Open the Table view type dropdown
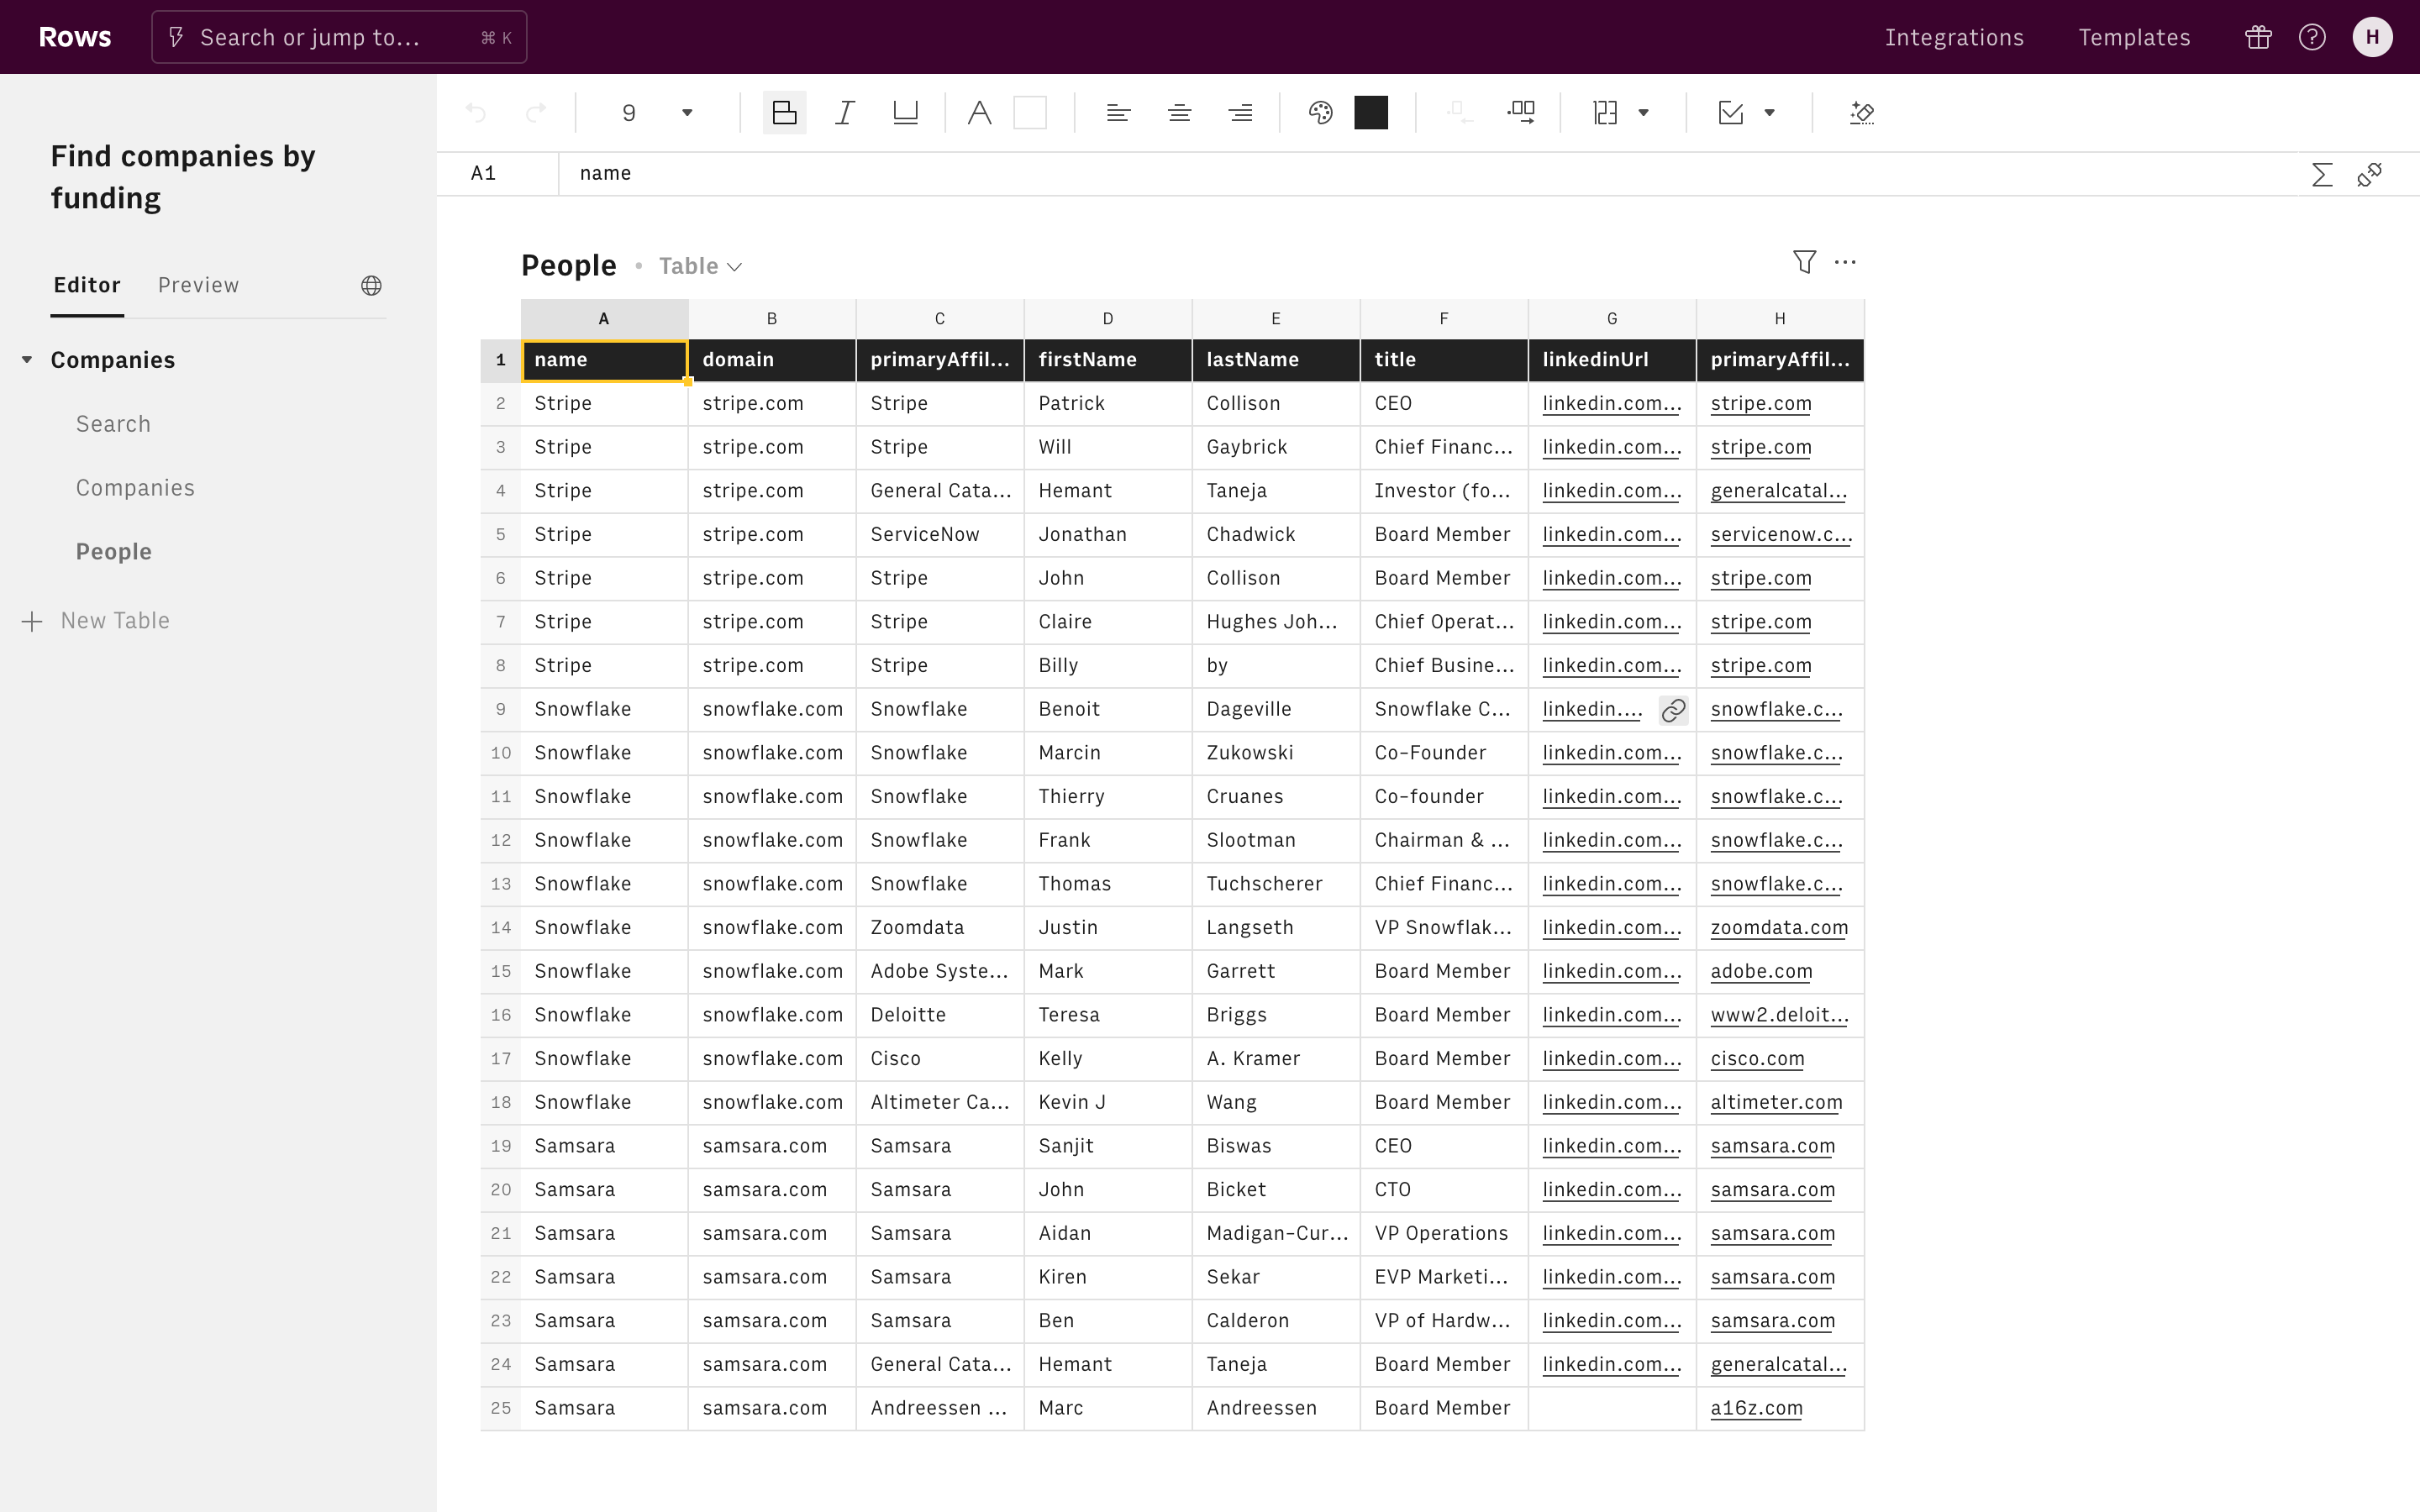Image resolution: width=2420 pixels, height=1512 pixels. [700, 266]
